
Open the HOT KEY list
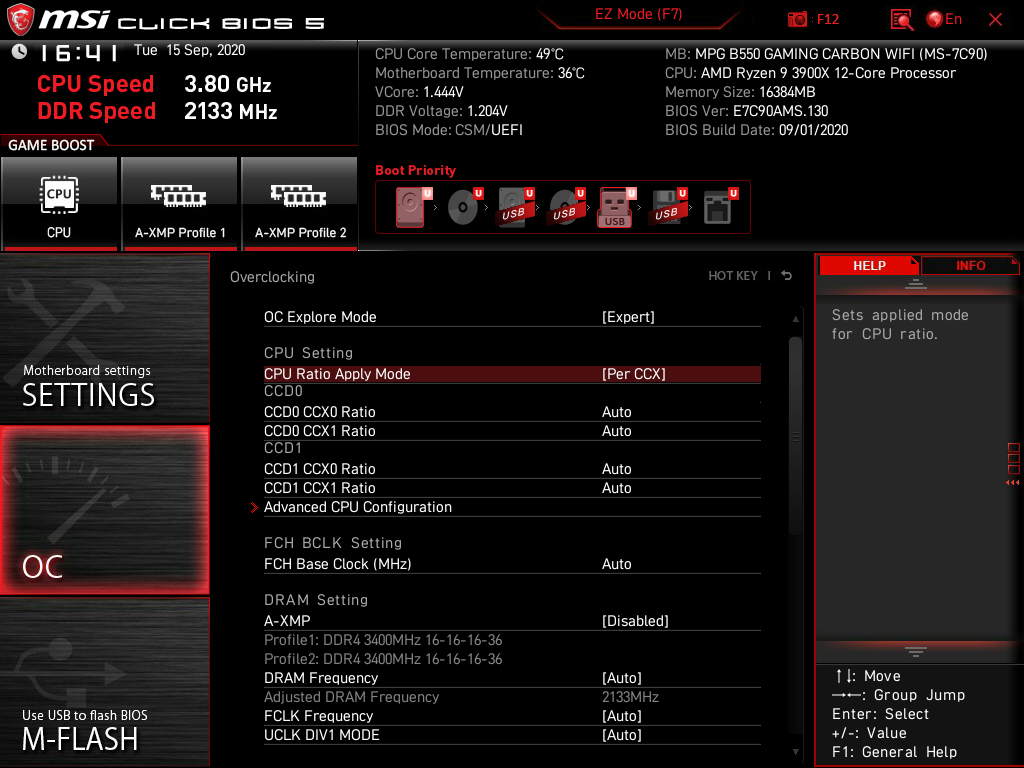[x=733, y=276]
